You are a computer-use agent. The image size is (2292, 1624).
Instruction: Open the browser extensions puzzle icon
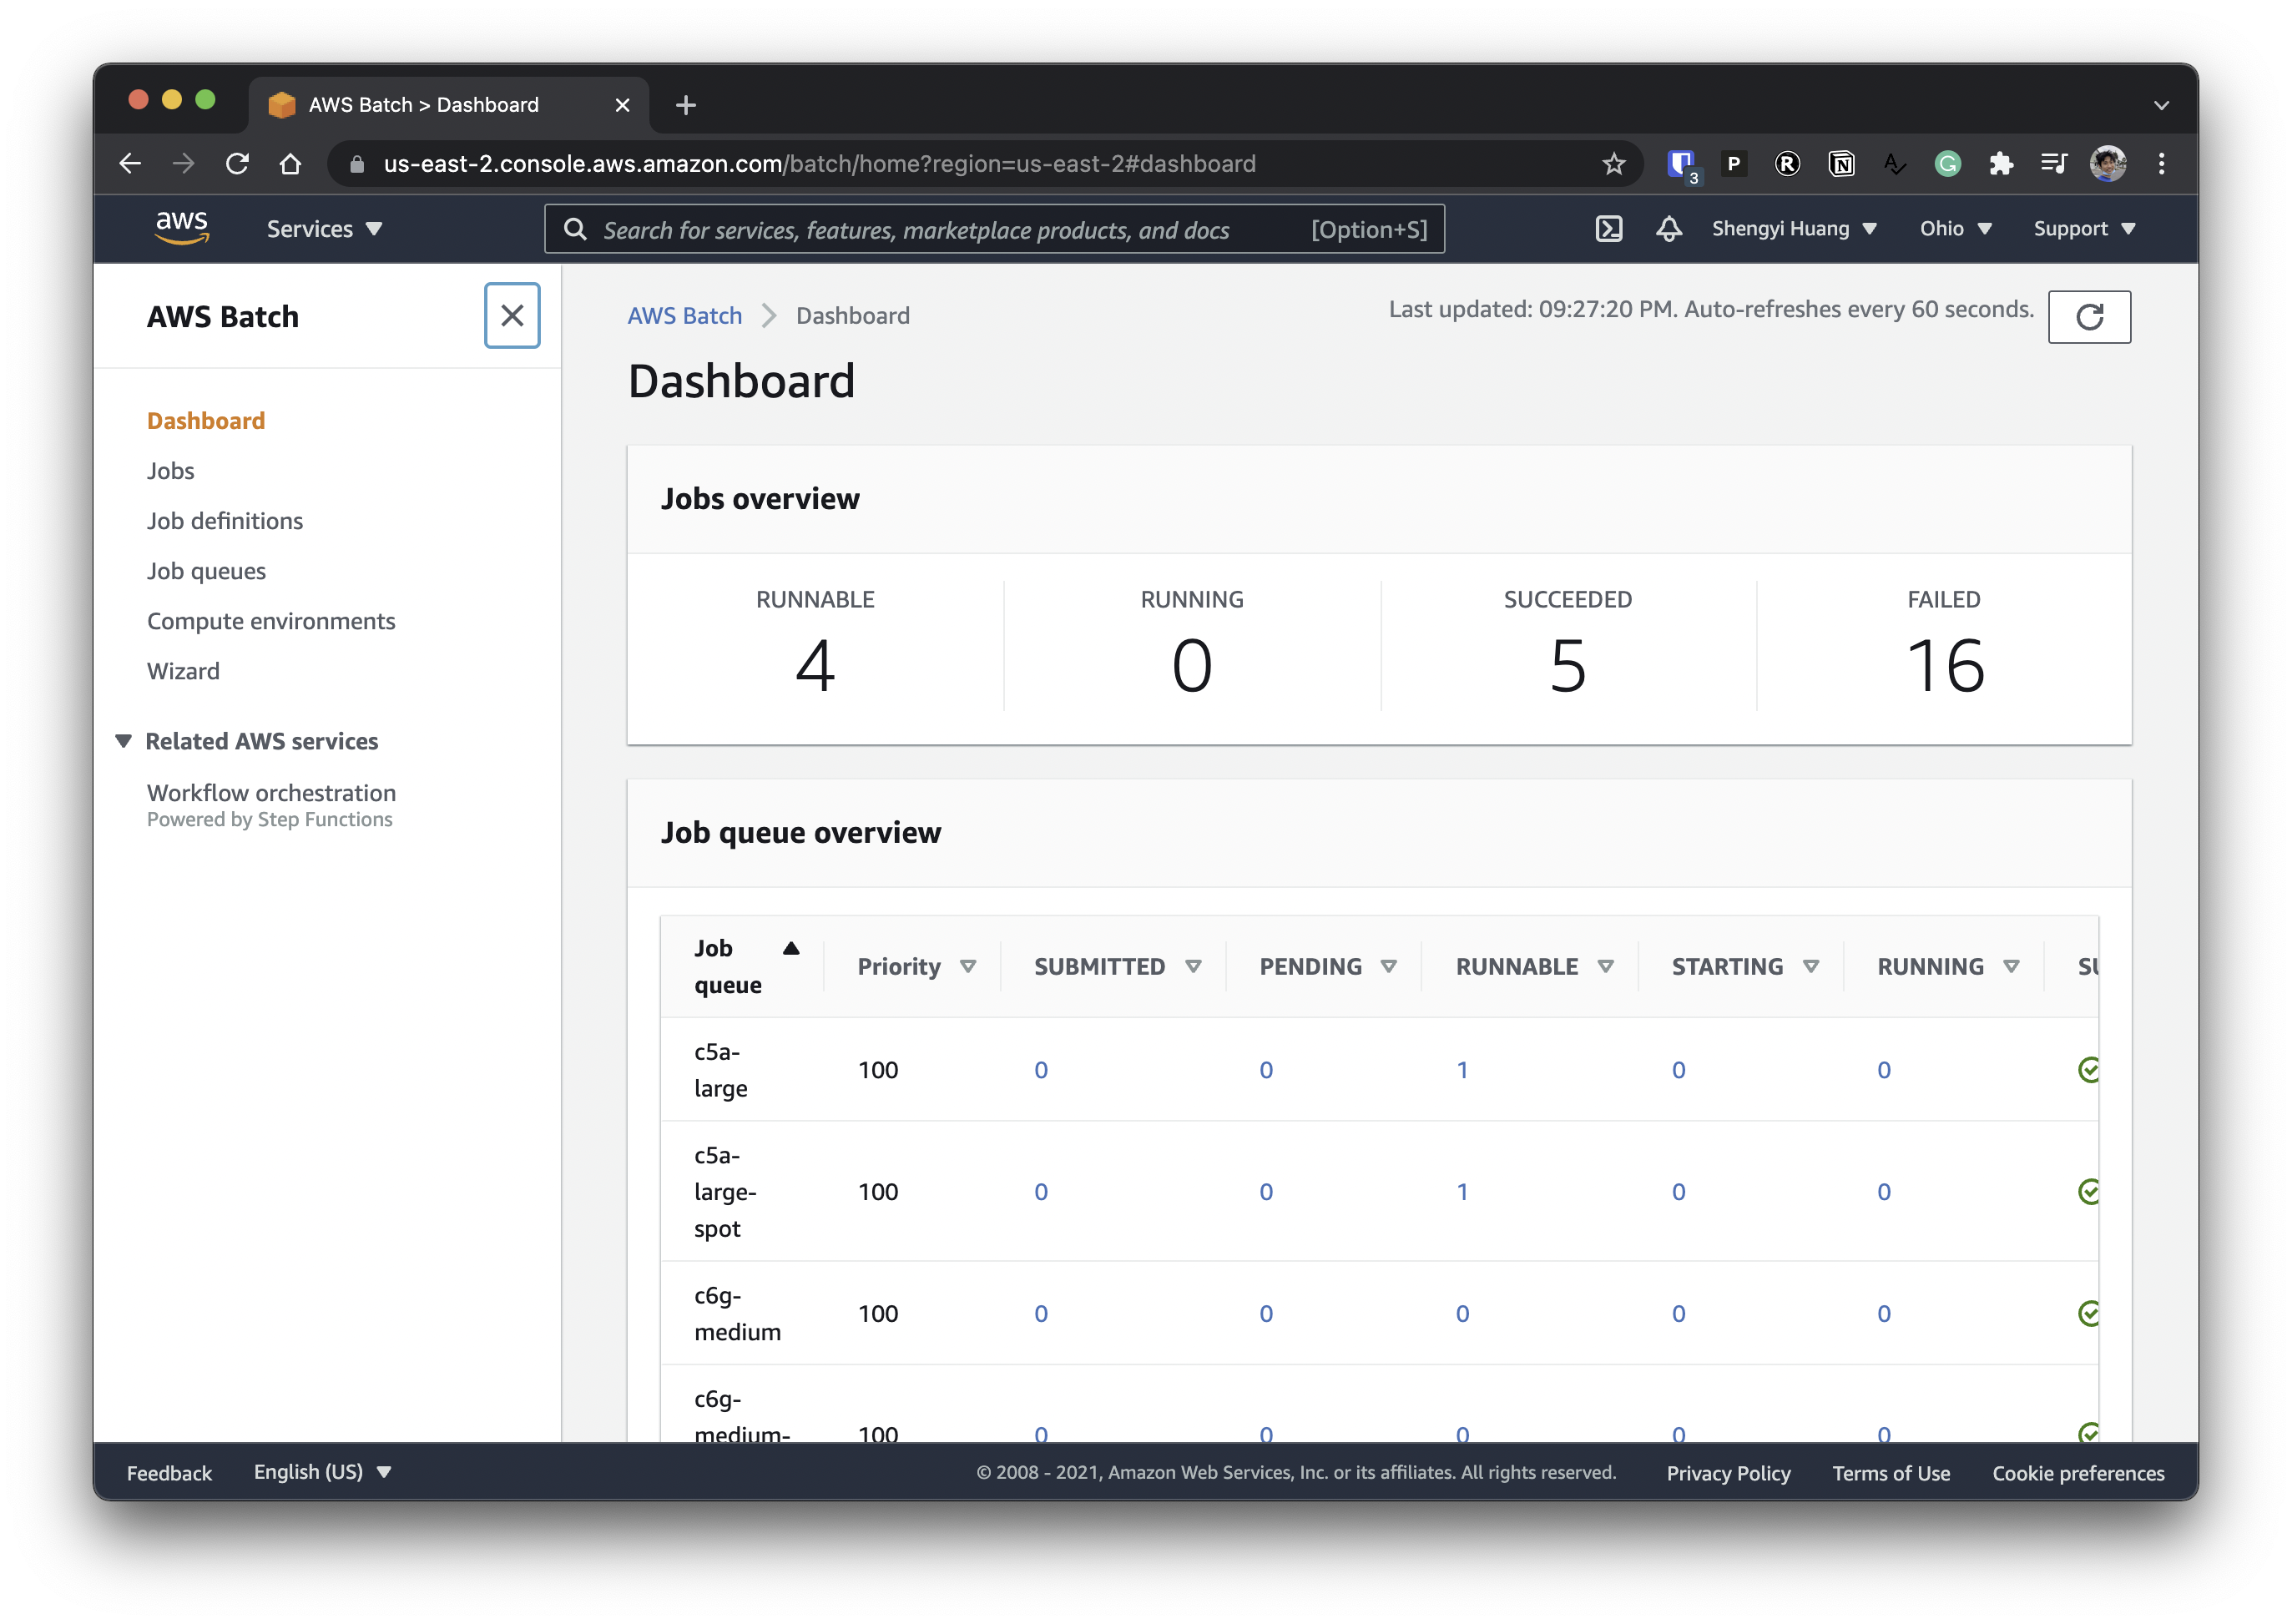2001,164
